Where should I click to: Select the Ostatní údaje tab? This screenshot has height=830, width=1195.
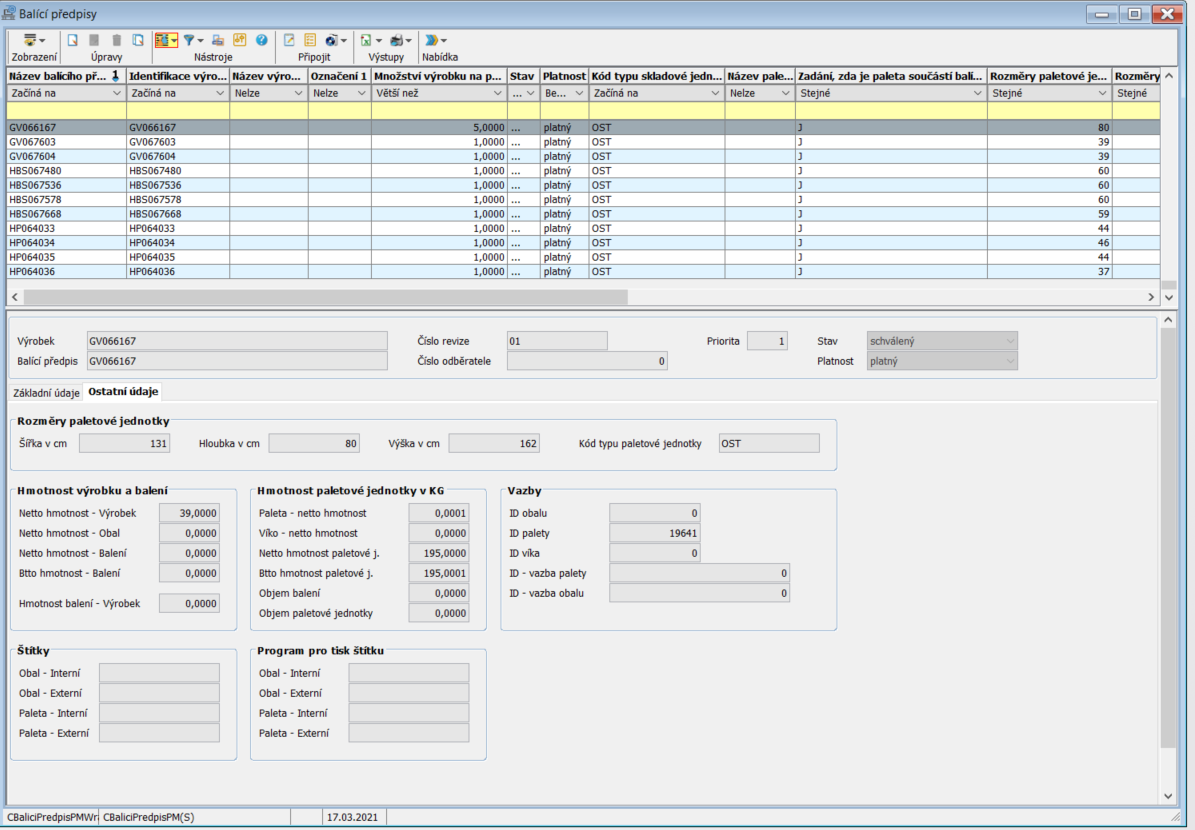coord(123,393)
